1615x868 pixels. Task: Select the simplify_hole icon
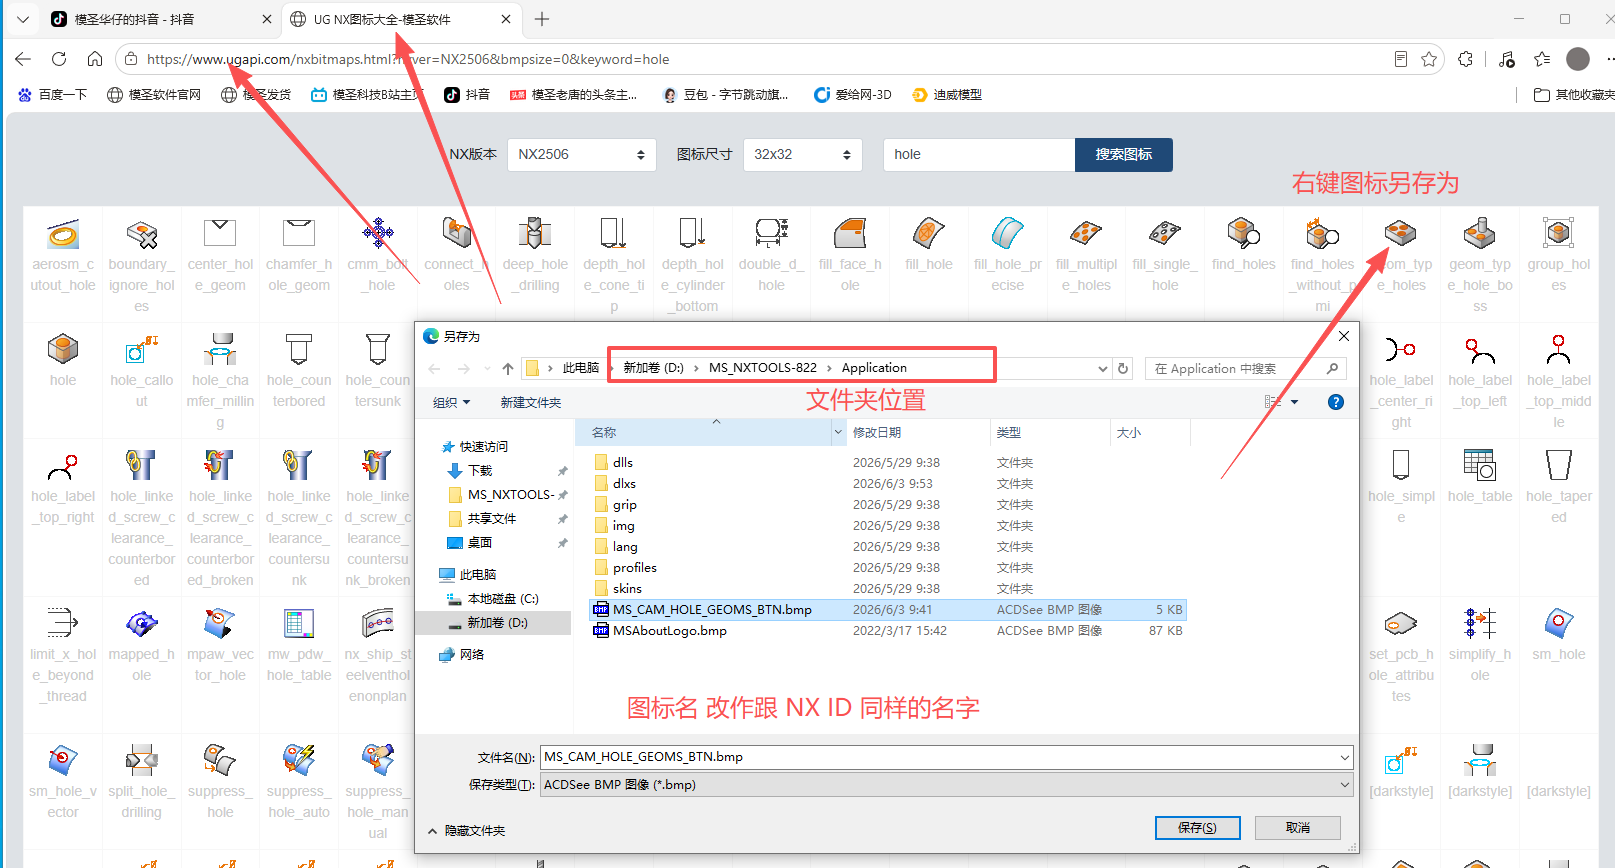pos(1480,623)
